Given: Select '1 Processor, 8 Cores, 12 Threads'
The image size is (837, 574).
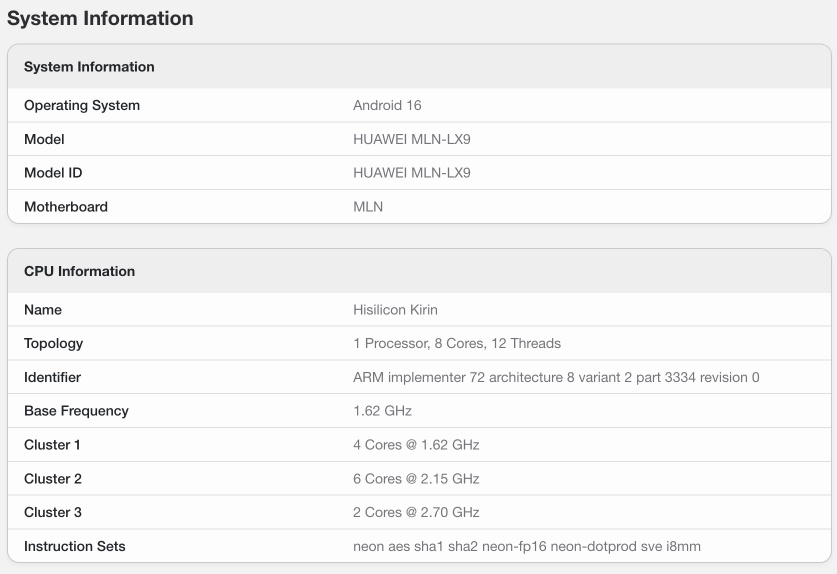Looking at the screenshot, I should [x=457, y=343].
